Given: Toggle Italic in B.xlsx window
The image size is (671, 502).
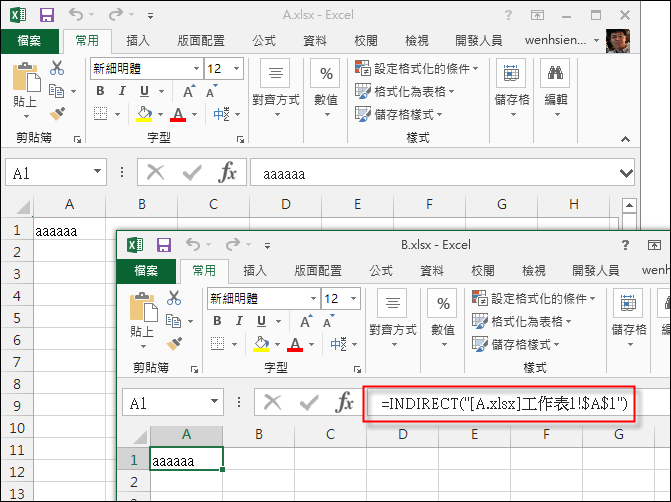Looking at the screenshot, I should point(239,321).
